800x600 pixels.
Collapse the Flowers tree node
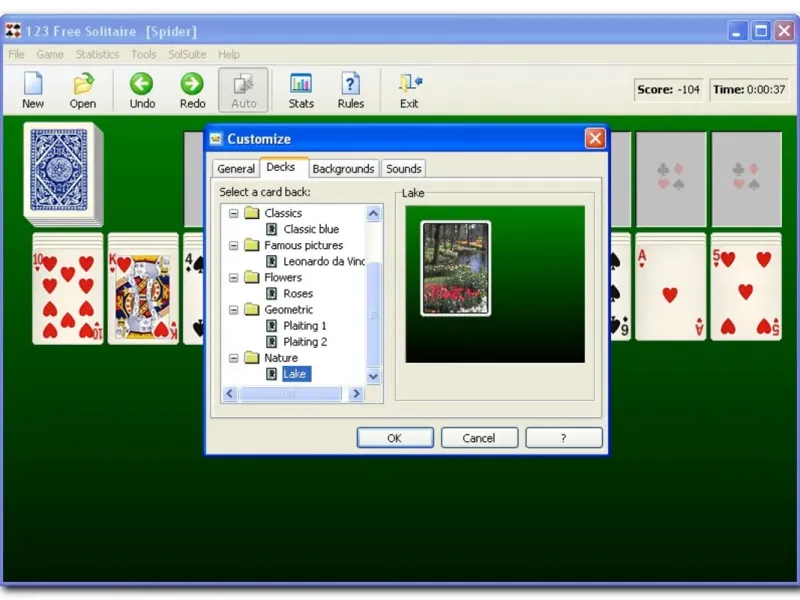pyautogui.click(x=234, y=278)
